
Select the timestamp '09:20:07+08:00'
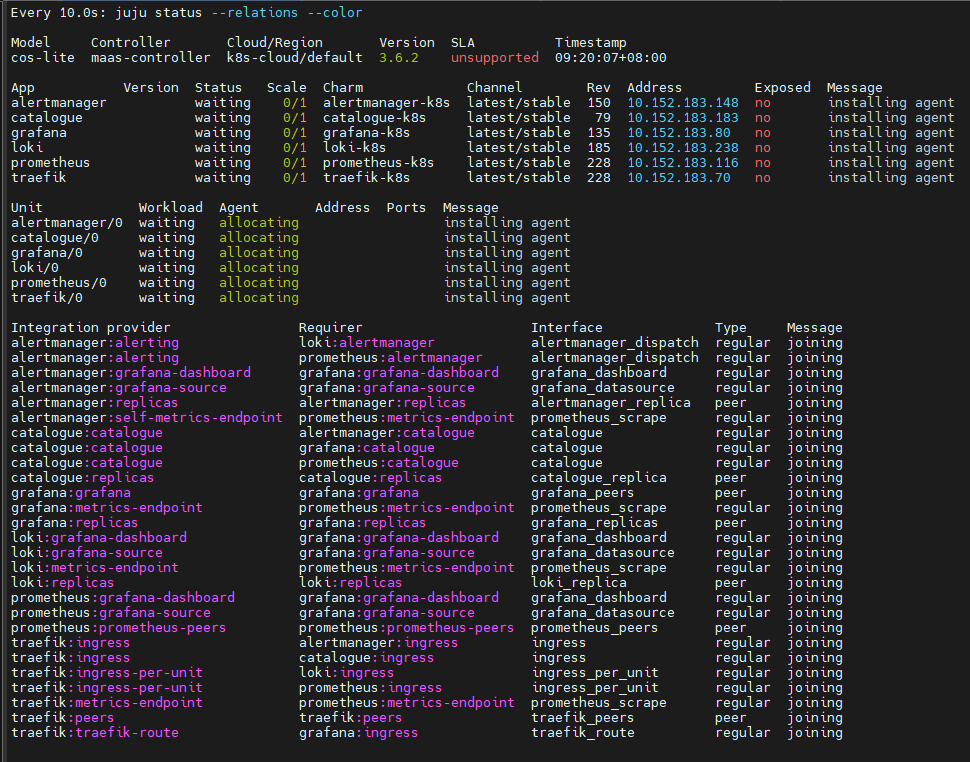pos(611,58)
